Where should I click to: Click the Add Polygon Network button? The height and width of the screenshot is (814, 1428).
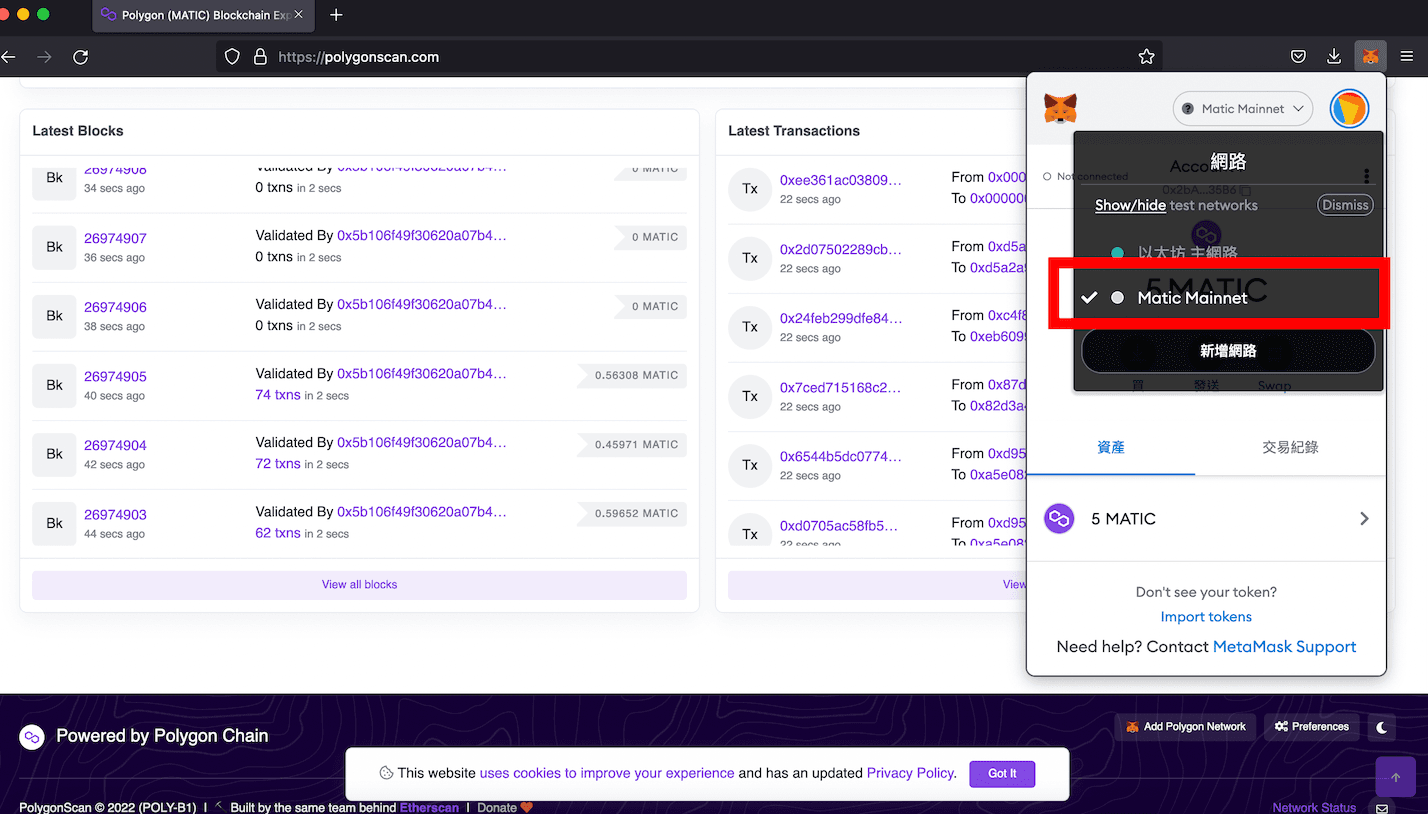point(1186,727)
